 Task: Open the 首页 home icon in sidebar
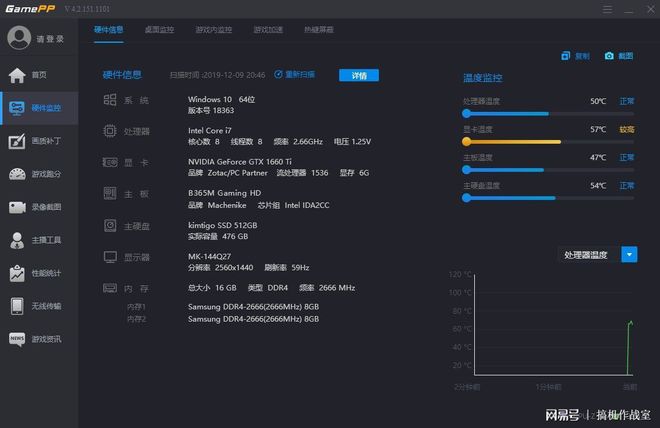point(17,75)
